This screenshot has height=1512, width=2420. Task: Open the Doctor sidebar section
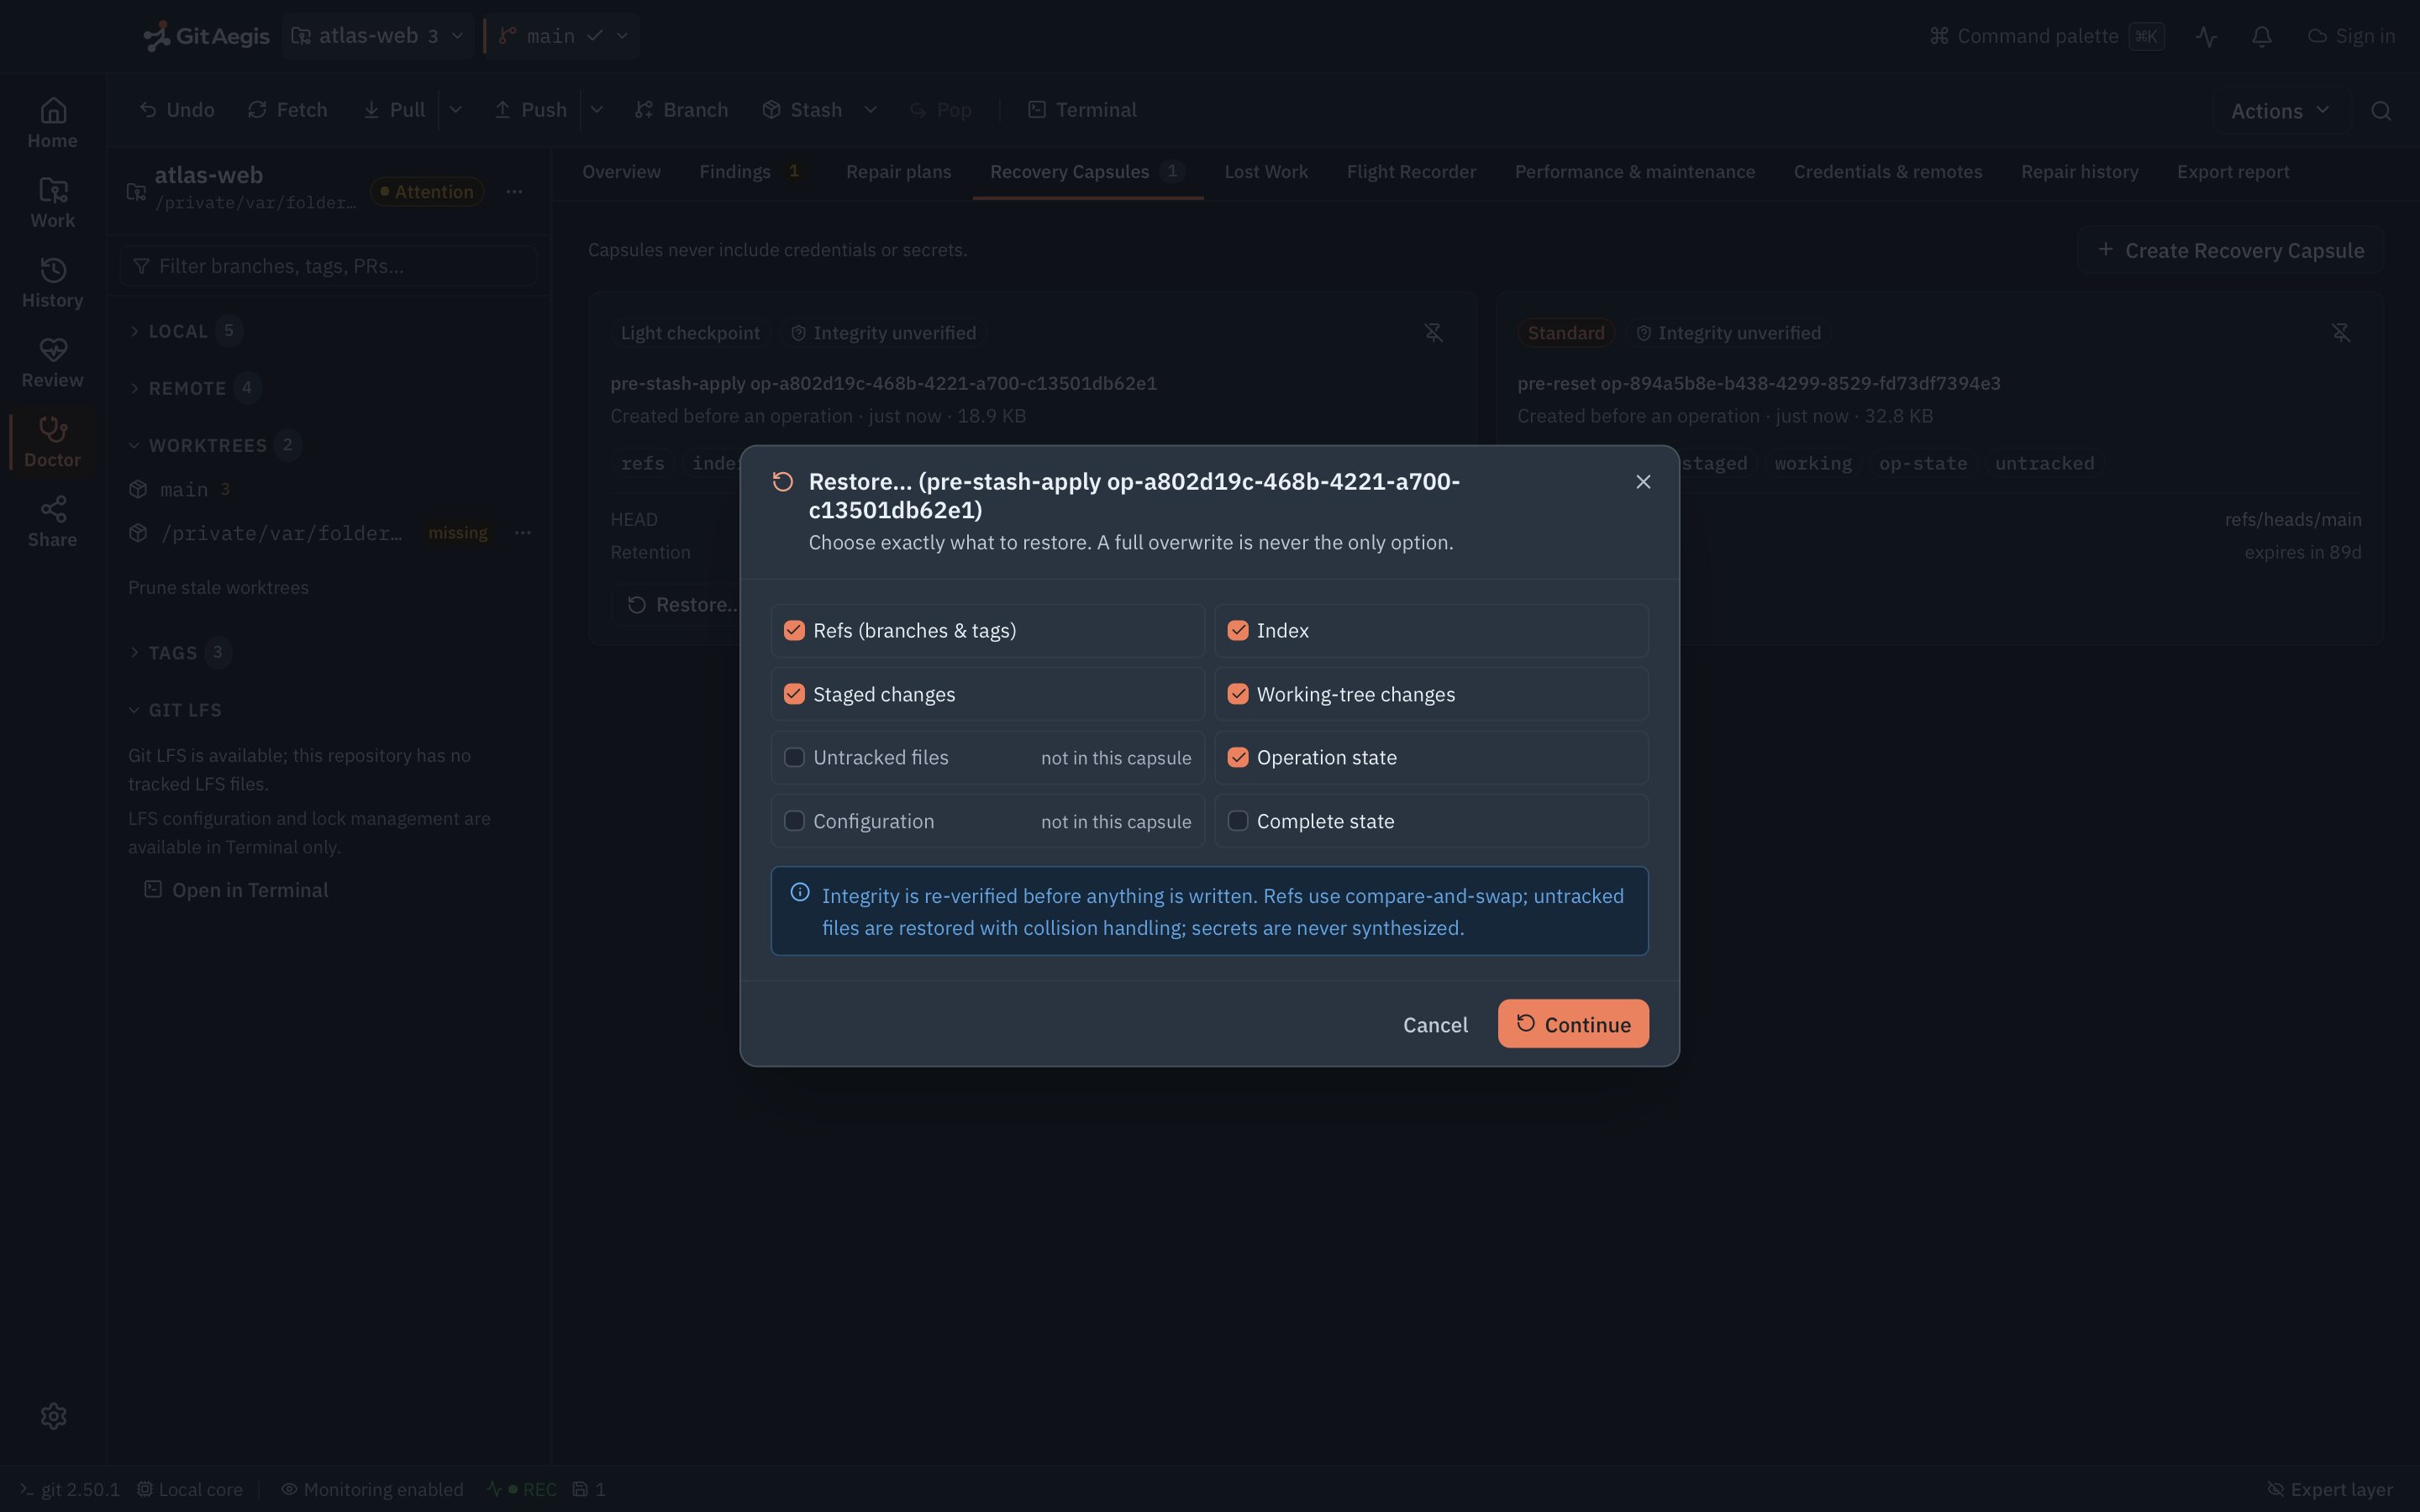coord(53,442)
